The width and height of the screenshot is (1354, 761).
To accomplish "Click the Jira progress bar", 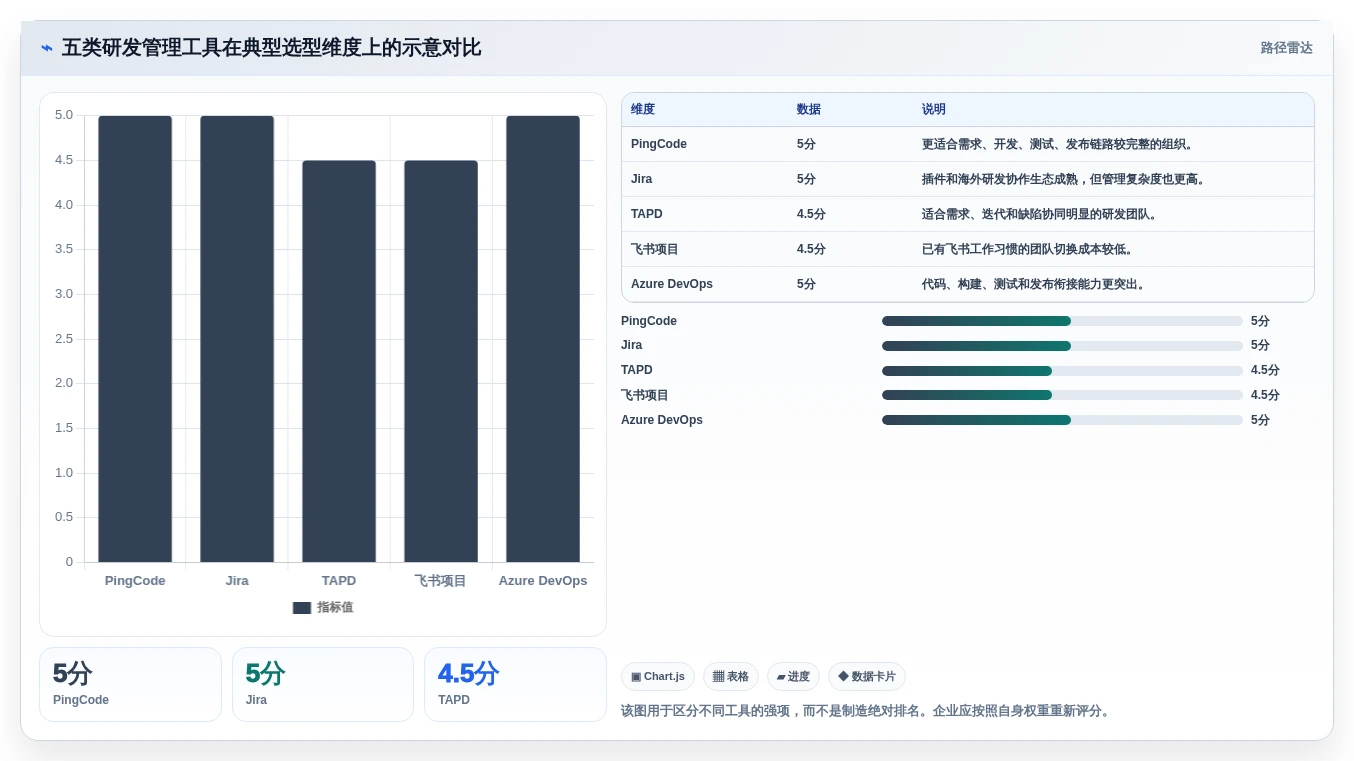I will pos(1062,346).
